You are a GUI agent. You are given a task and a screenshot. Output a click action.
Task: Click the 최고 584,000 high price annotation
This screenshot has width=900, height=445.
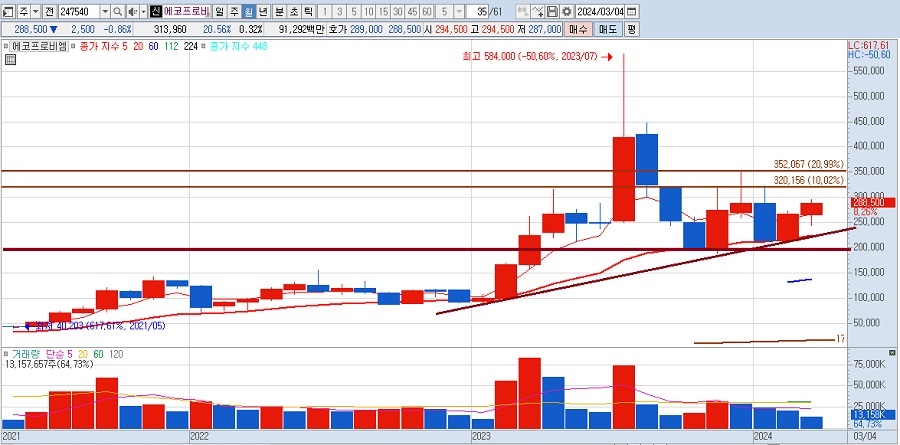click(530, 57)
